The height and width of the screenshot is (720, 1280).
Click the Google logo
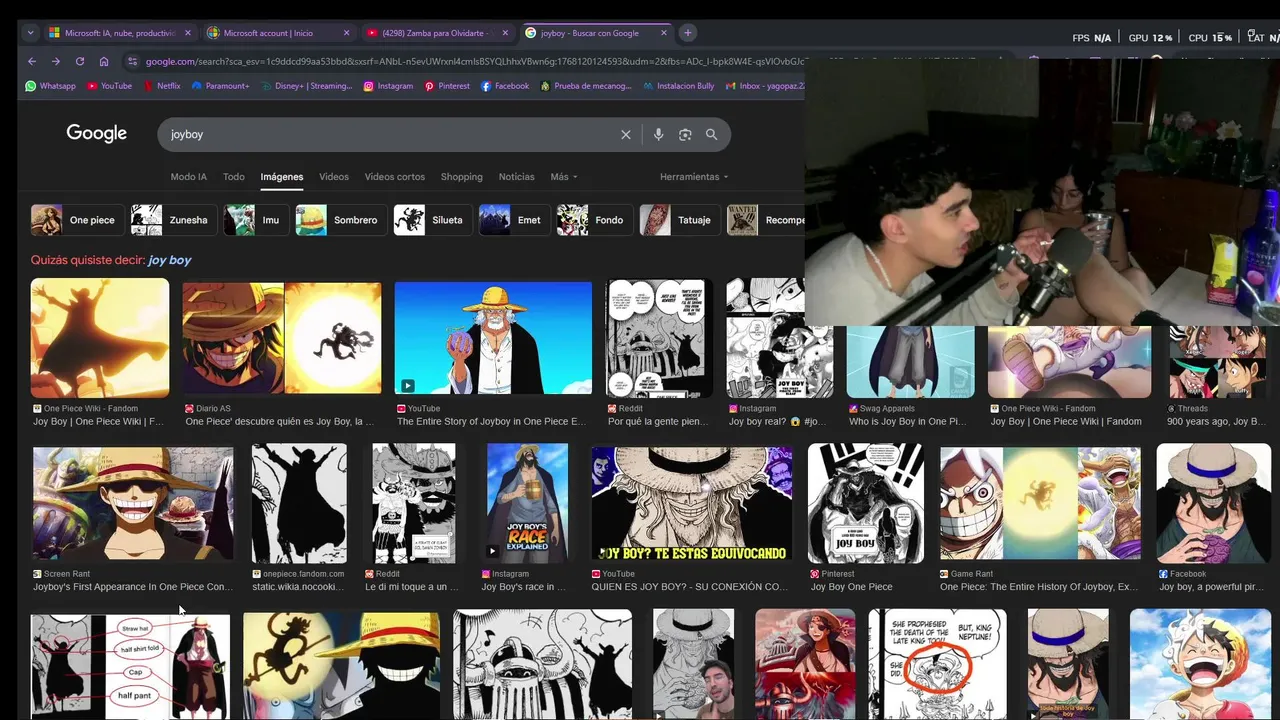point(96,134)
